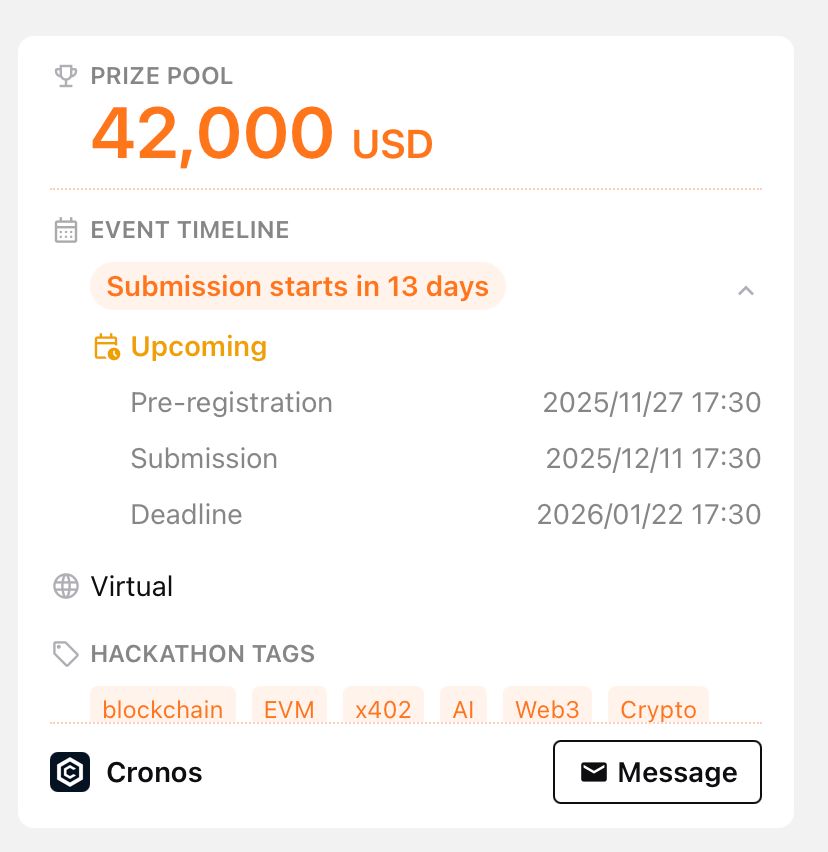Click the trophy icon next to Prize Pool
This screenshot has width=828, height=852.
tap(64, 75)
